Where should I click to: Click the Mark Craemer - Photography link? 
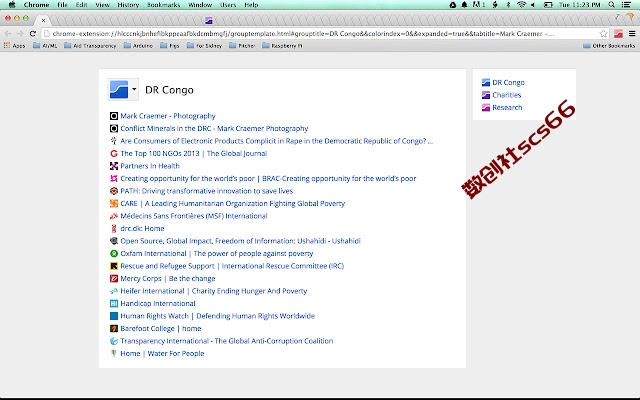[x=168, y=116]
